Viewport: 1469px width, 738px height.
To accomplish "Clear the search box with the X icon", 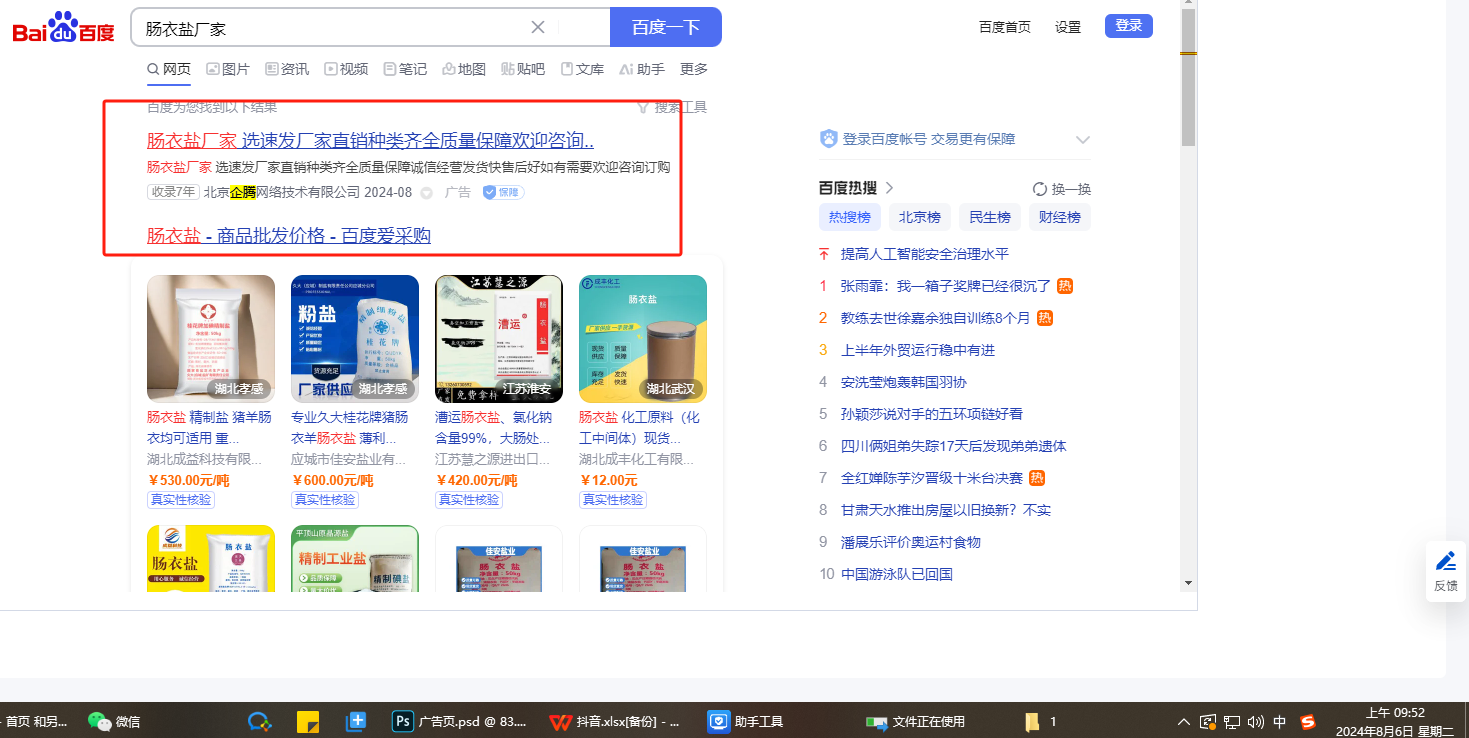I will tap(538, 27).
